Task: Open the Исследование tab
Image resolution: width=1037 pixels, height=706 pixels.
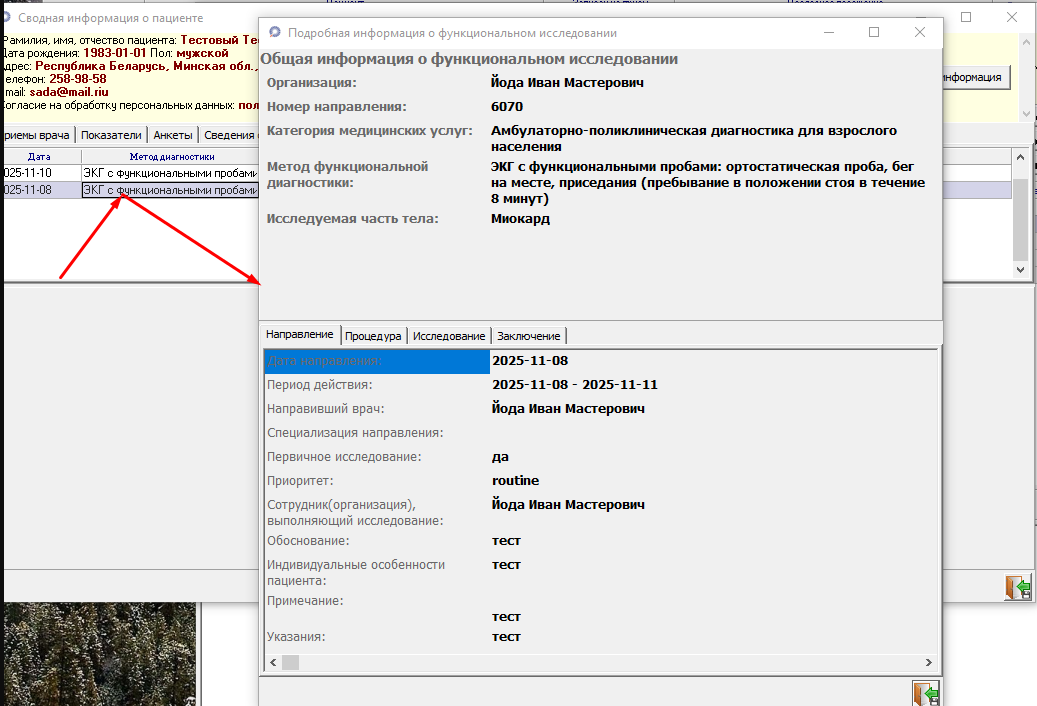Action: 449,336
